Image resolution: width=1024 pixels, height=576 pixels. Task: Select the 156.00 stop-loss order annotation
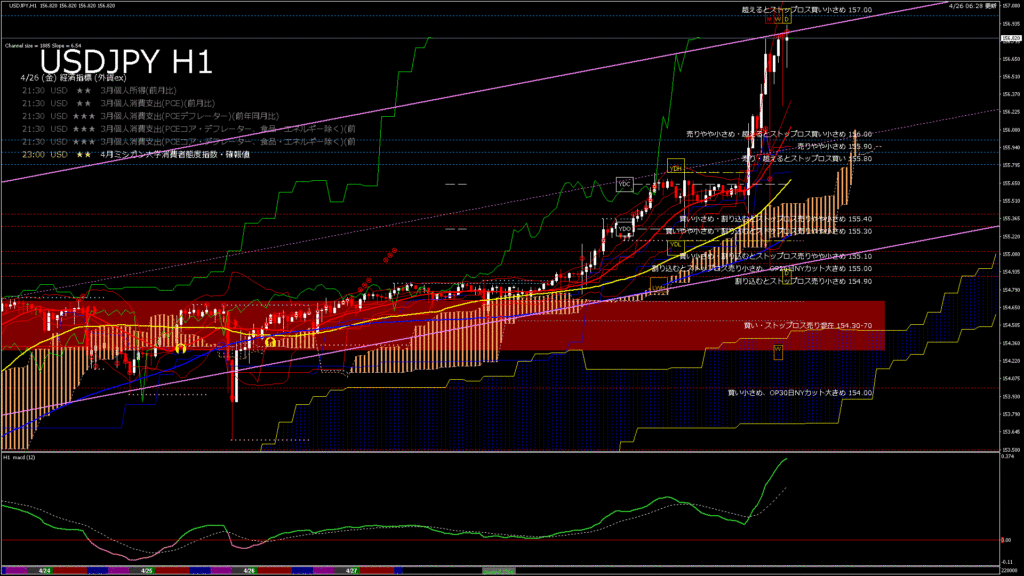tap(779, 133)
